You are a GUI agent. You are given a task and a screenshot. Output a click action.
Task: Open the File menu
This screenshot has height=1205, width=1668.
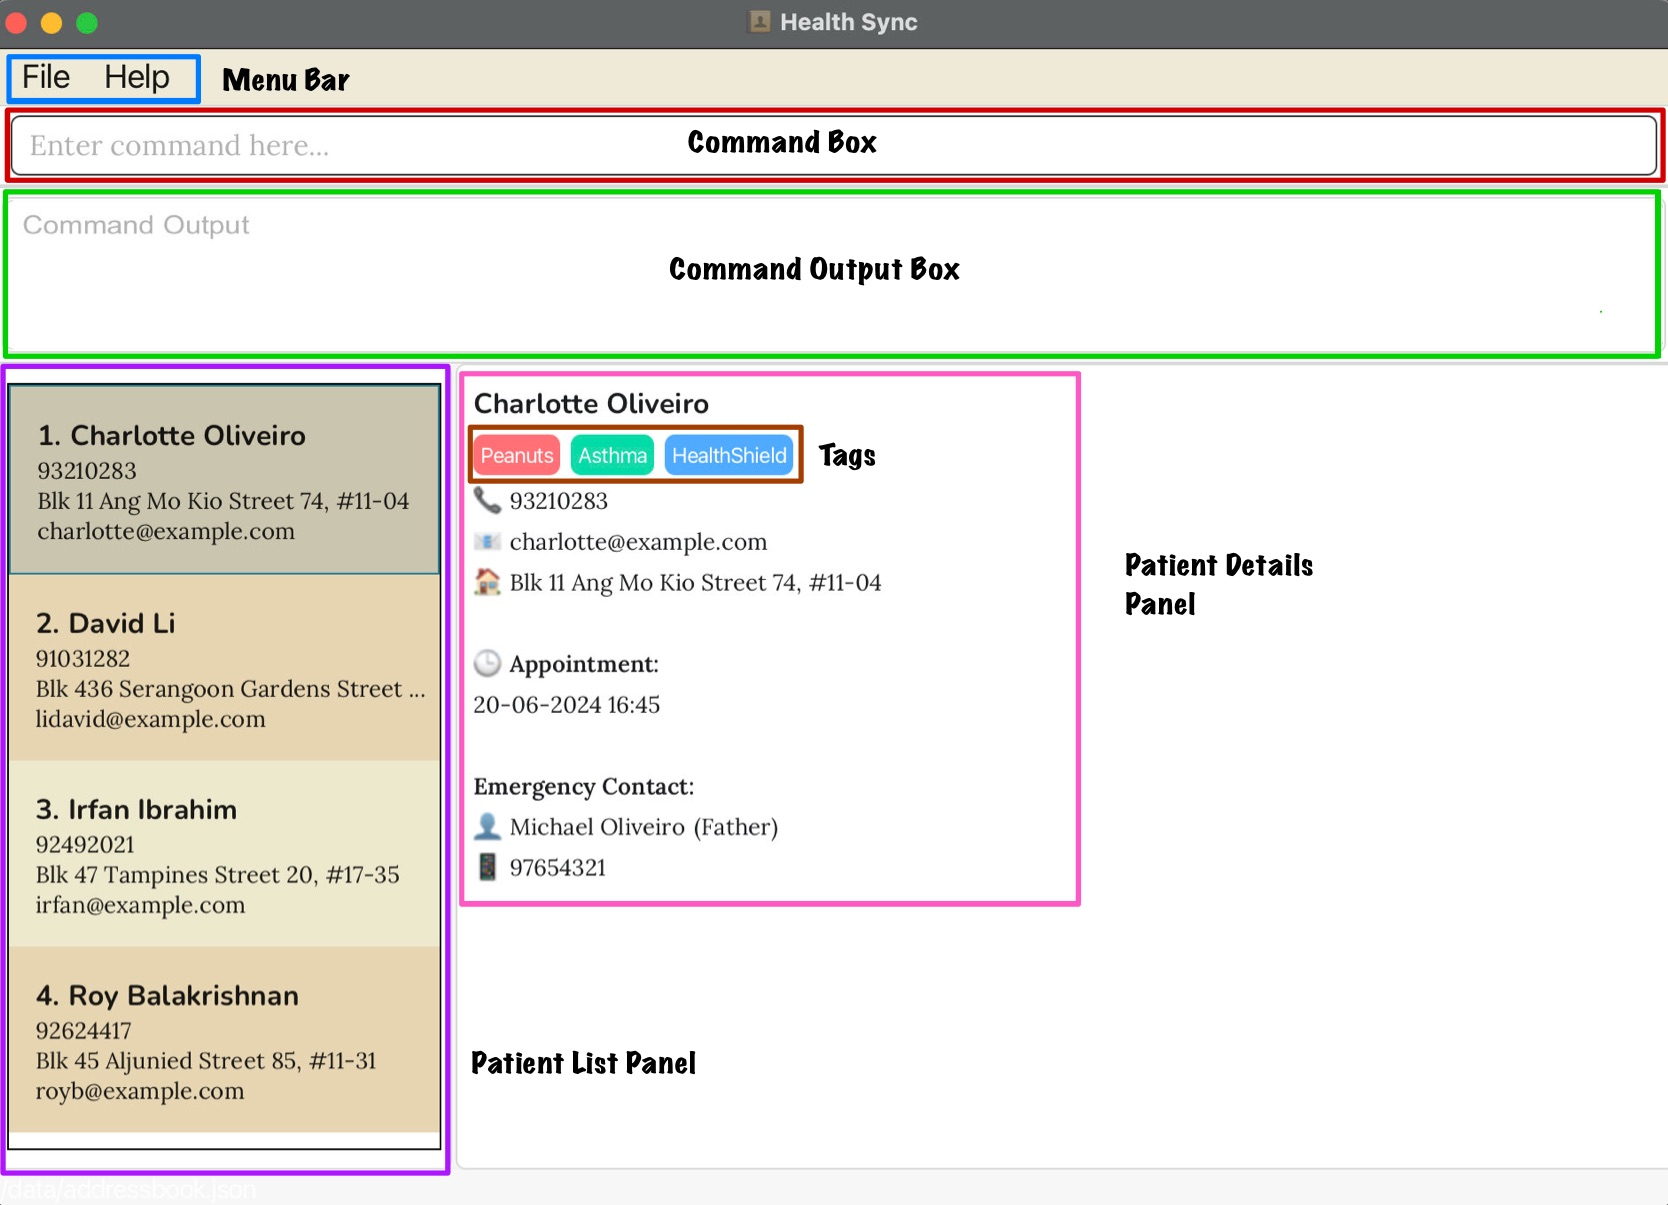46,77
